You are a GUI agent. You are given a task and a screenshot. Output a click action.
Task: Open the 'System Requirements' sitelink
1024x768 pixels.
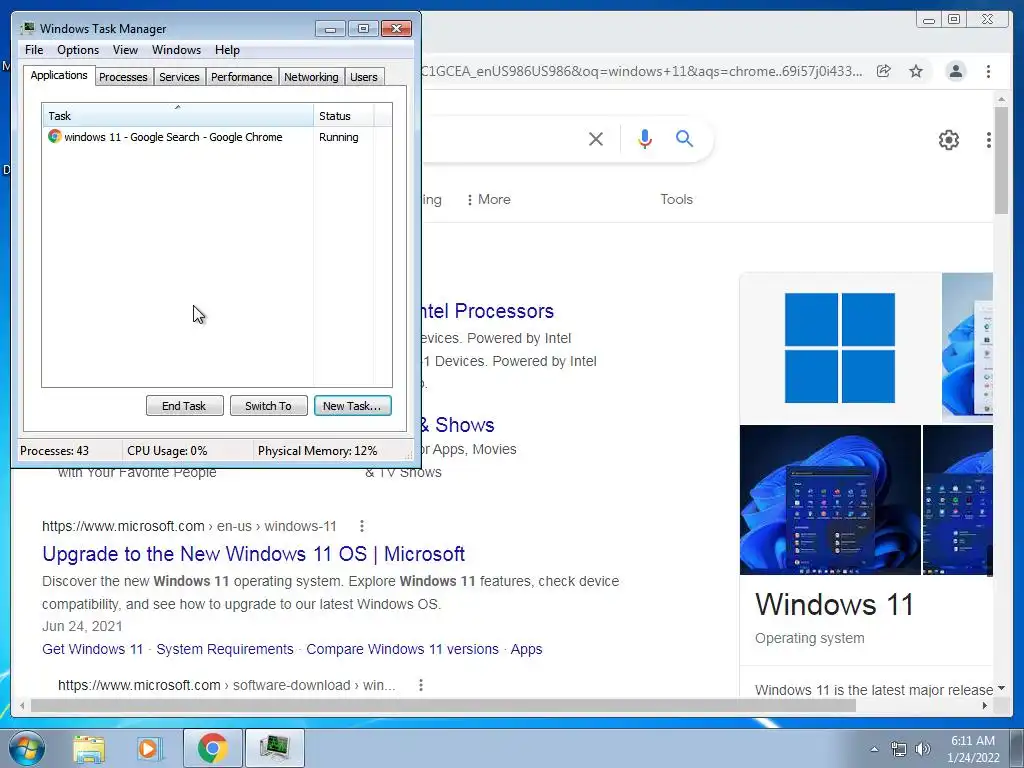[x=225, y=649]
